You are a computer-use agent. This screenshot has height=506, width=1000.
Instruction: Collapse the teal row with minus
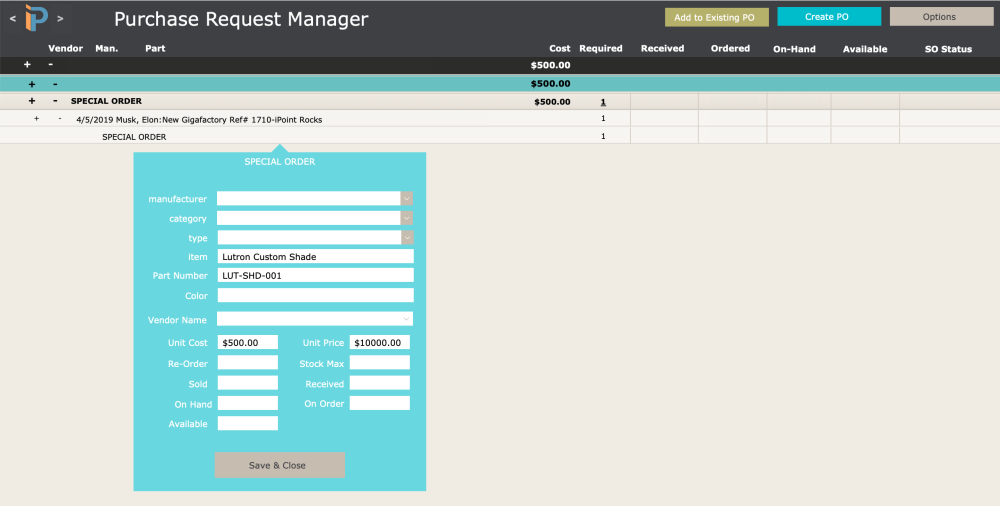pos(55,84)
